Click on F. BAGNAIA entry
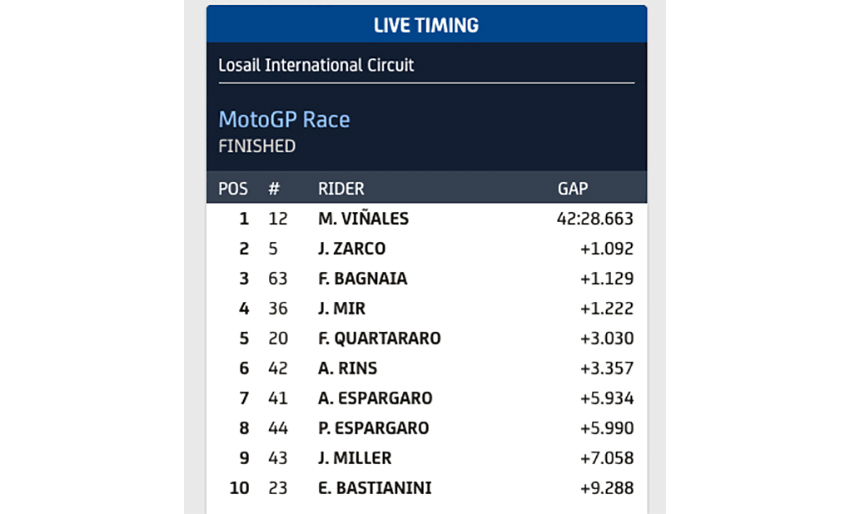Viewport: 850px width, 514px height. coord(362,278)
